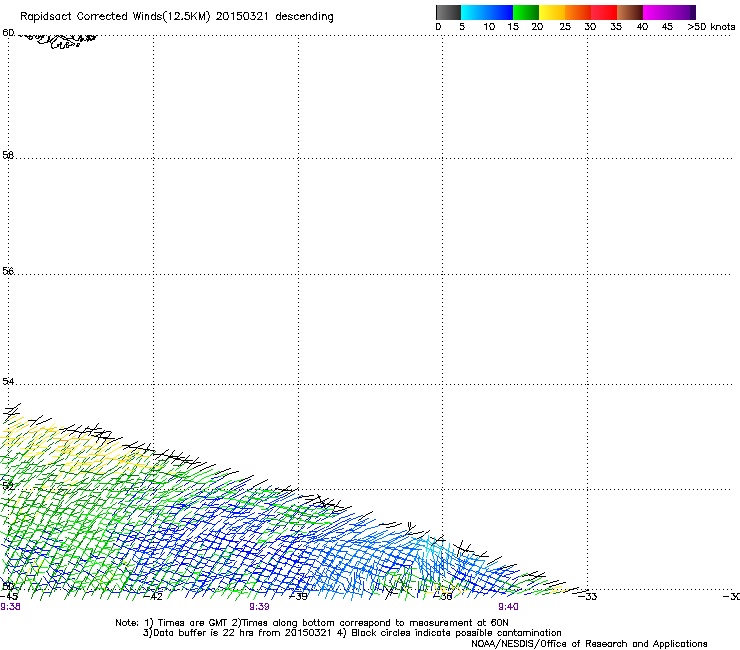
Task: Click the magenta-purple 40-50 knots color band
Action: tap(669, 12)
